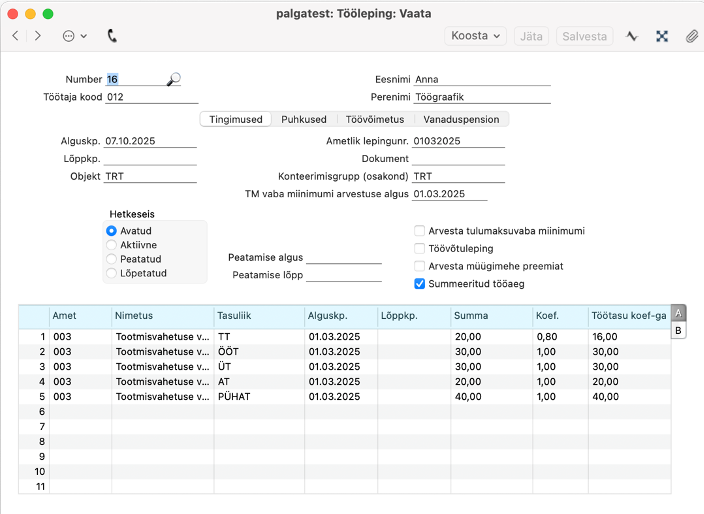Enable Arvesta tulumaksuvaba miinimumi checkbox
This screenshot has width=704, height=514.
(420, 231)
